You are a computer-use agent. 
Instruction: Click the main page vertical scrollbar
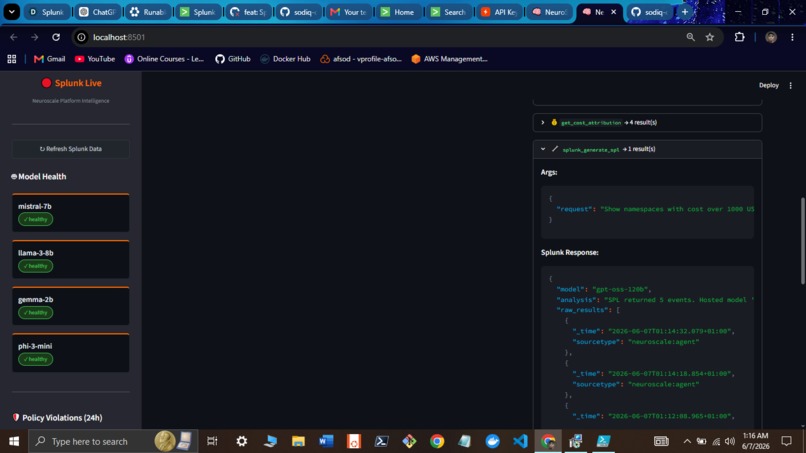[802, 241]
